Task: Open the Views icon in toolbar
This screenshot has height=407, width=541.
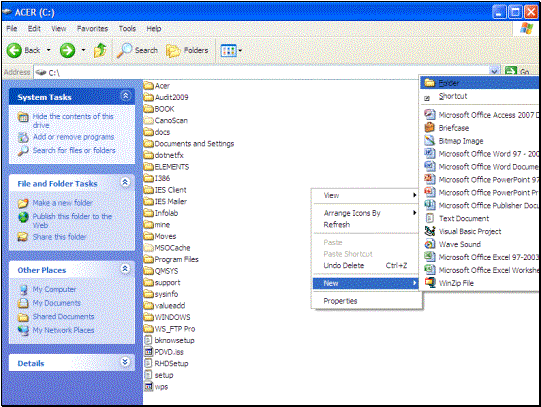Action: 228,51
